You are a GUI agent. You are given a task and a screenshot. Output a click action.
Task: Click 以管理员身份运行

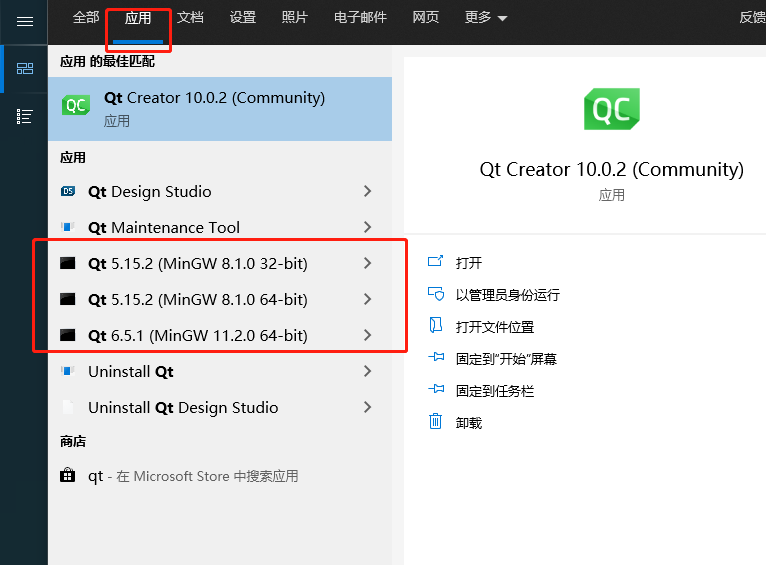(508, 295)
